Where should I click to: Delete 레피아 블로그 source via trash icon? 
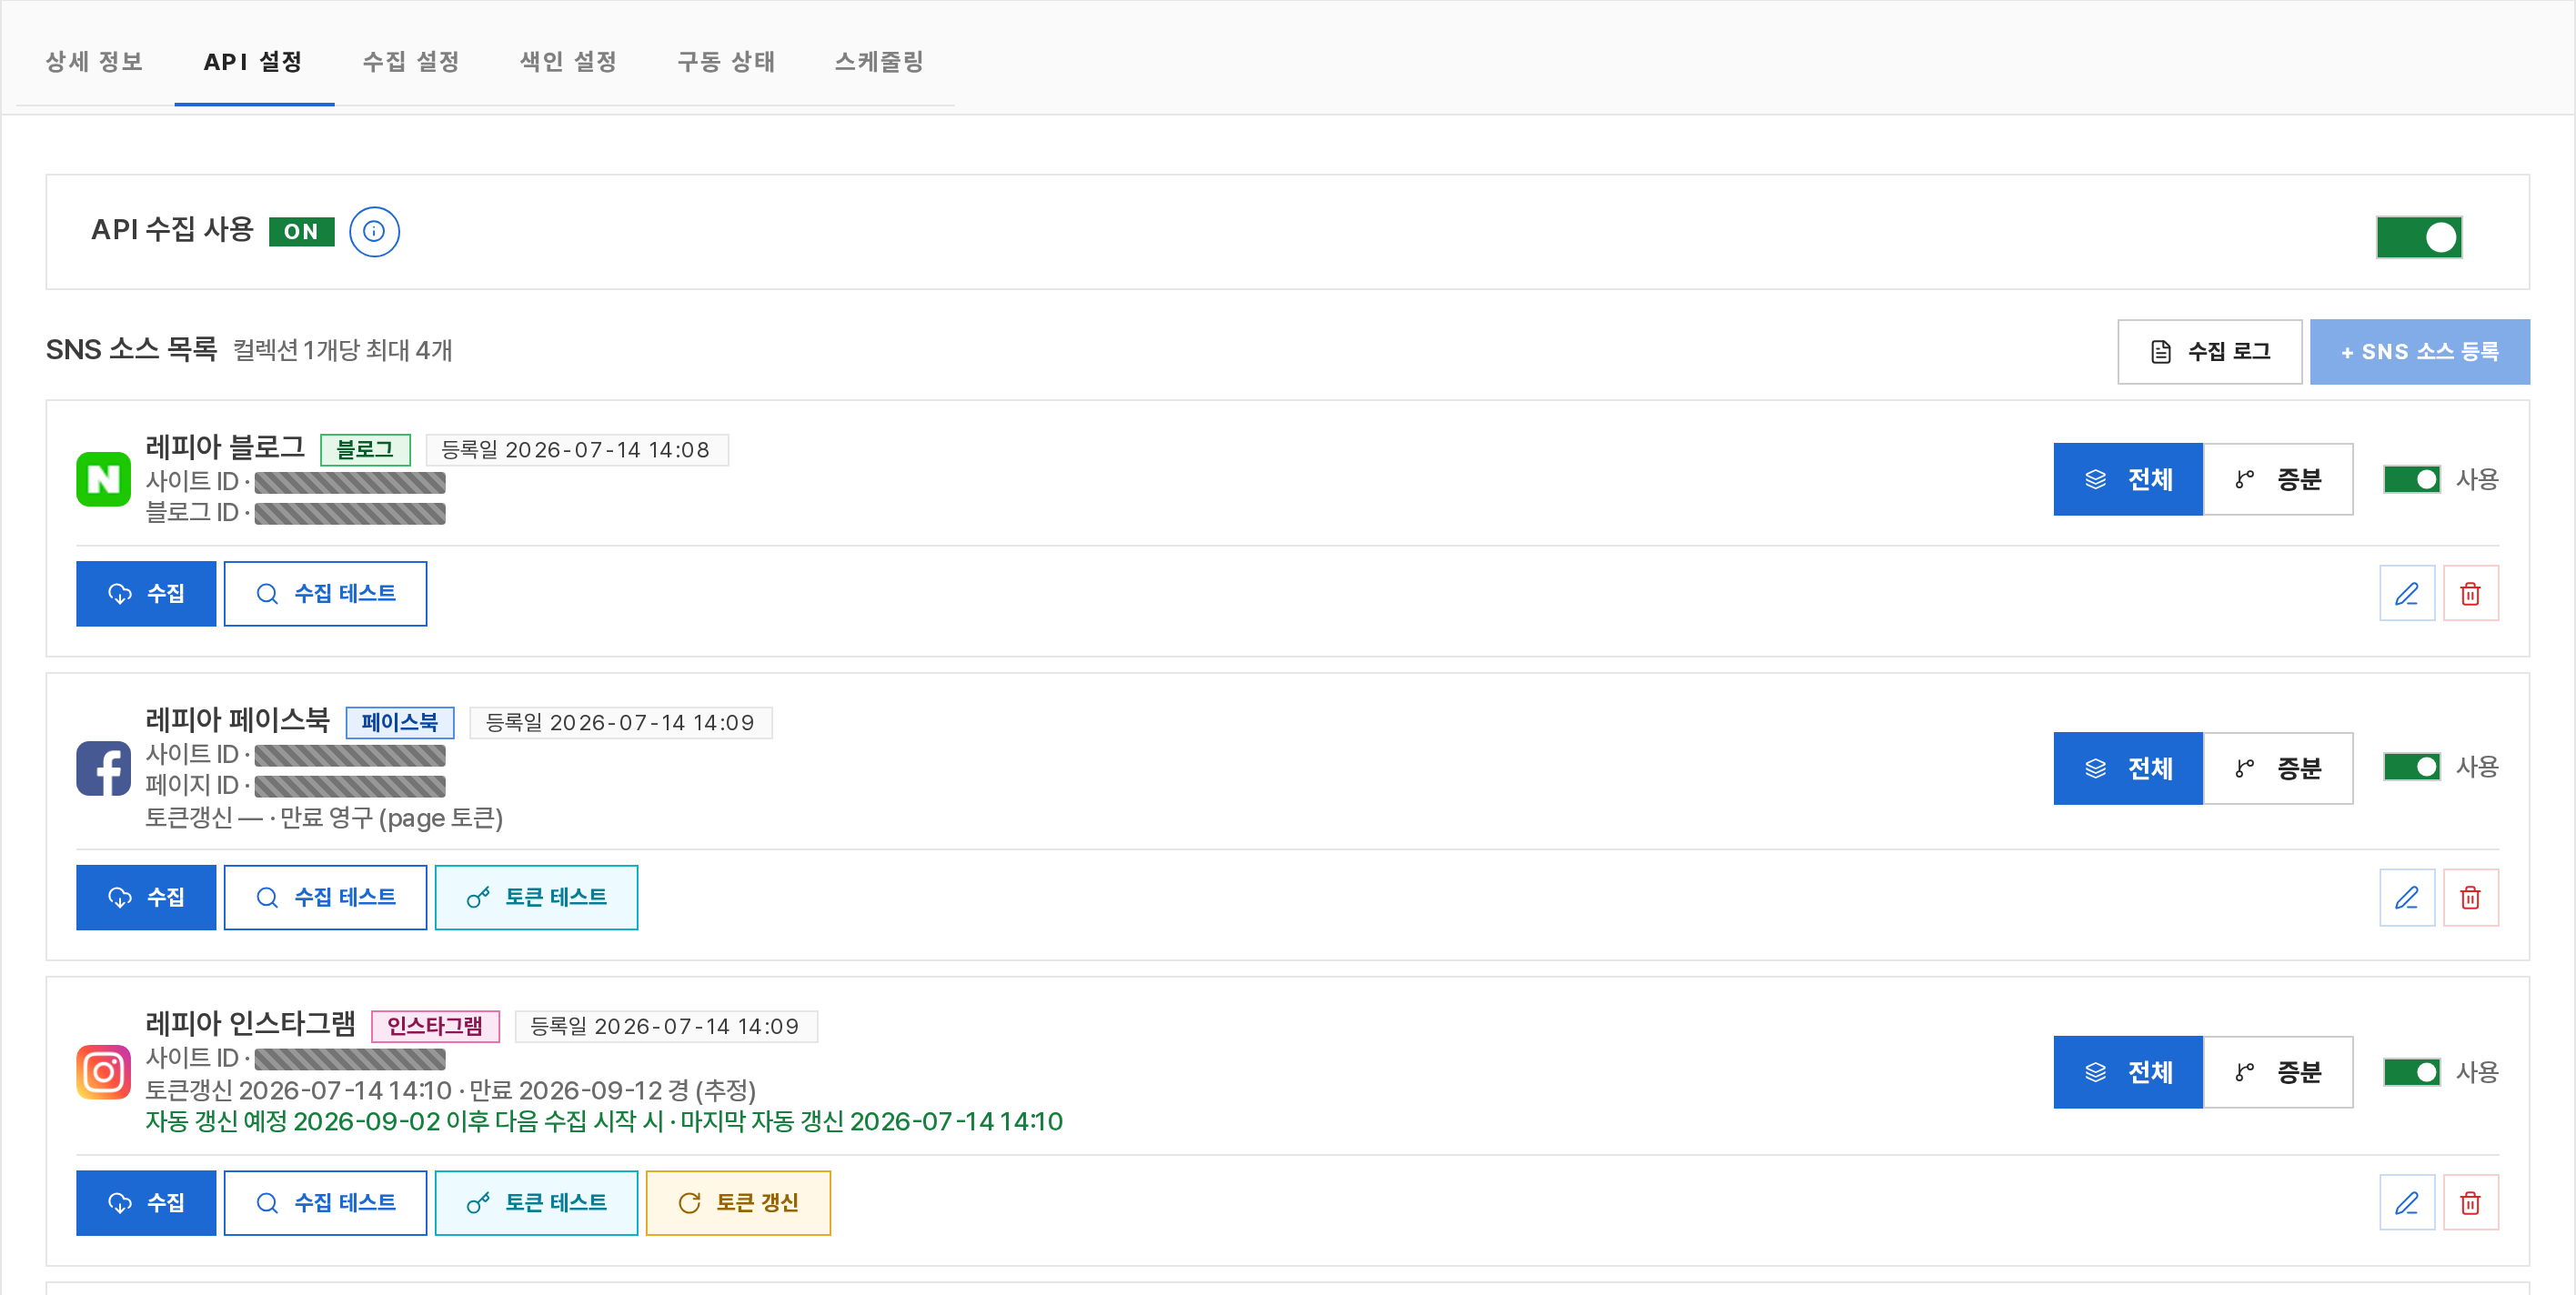(2470, 594)
